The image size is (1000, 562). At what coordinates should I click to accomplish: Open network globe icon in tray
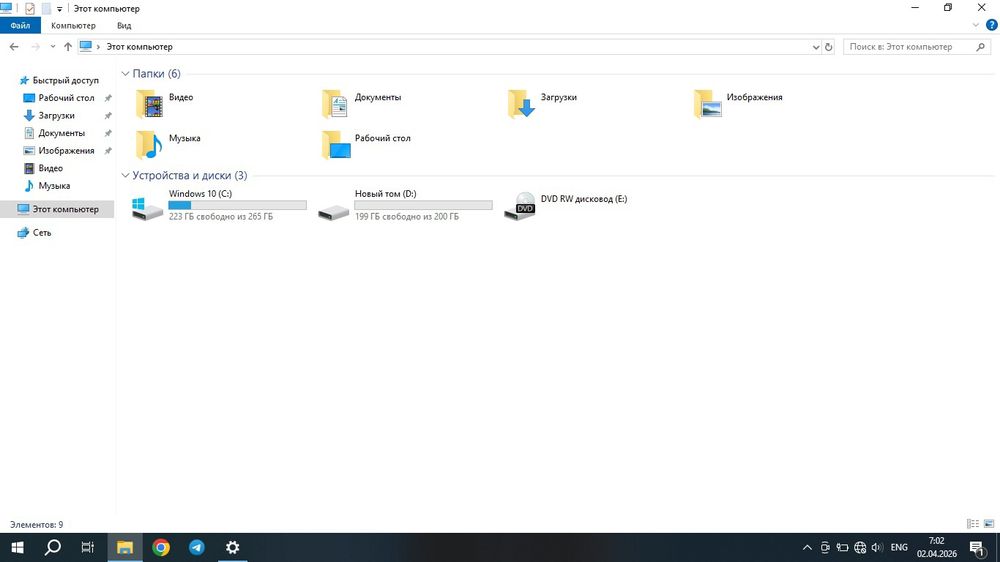pyautogui.click(x=860, y=547)
